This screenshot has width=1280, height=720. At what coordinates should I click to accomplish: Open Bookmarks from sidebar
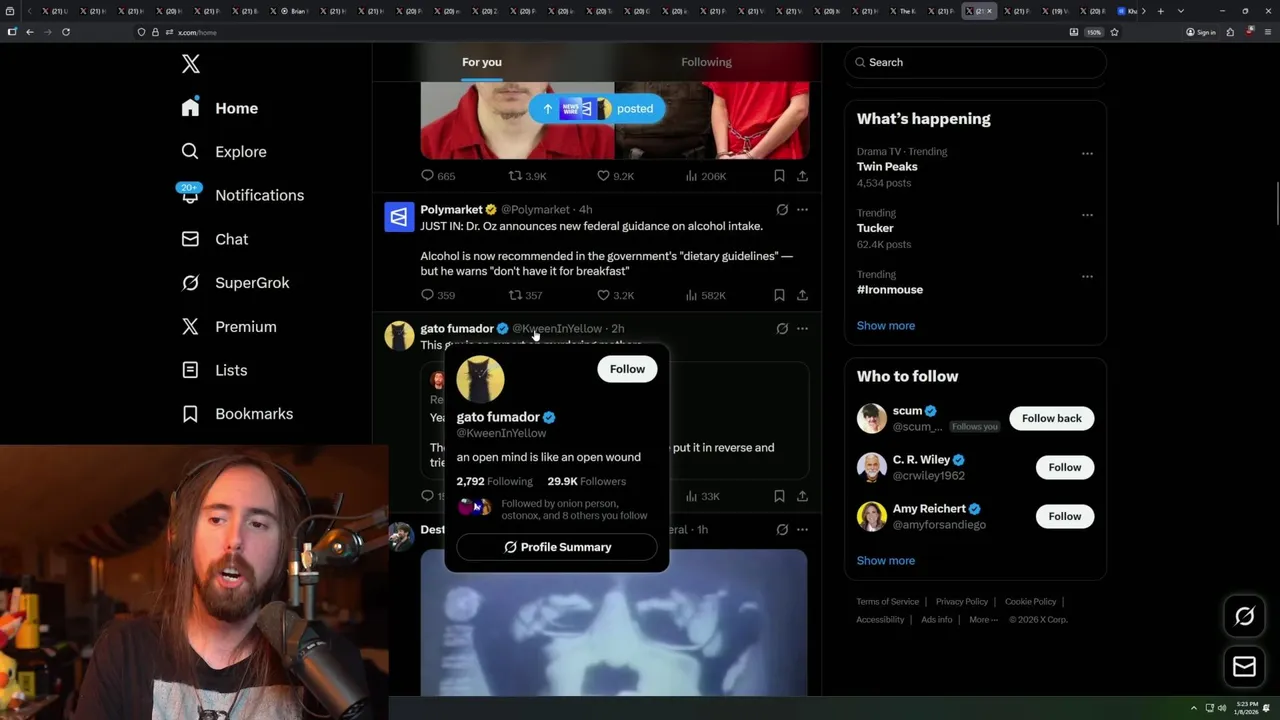(x=237, y=414)
